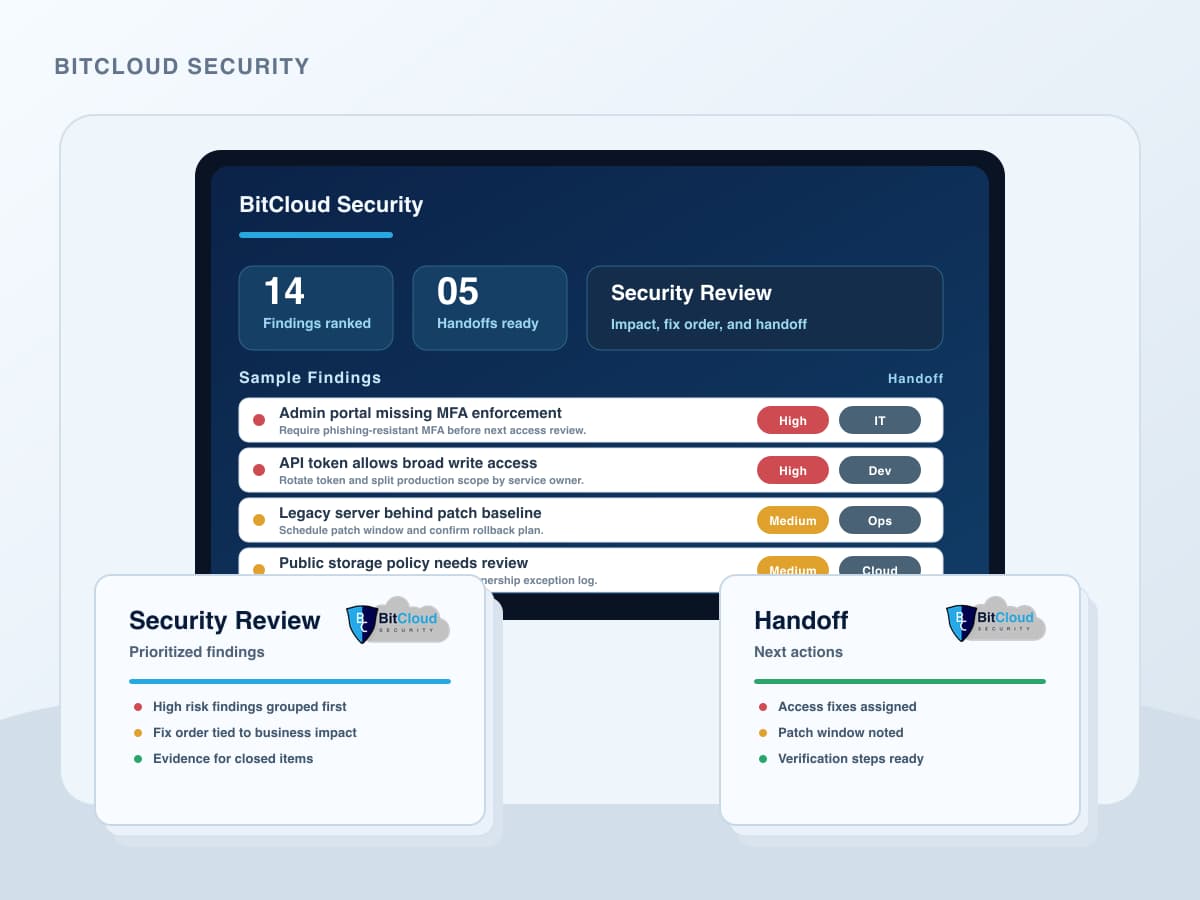Click the green progress bar under Handoff heading

[899, 679]
